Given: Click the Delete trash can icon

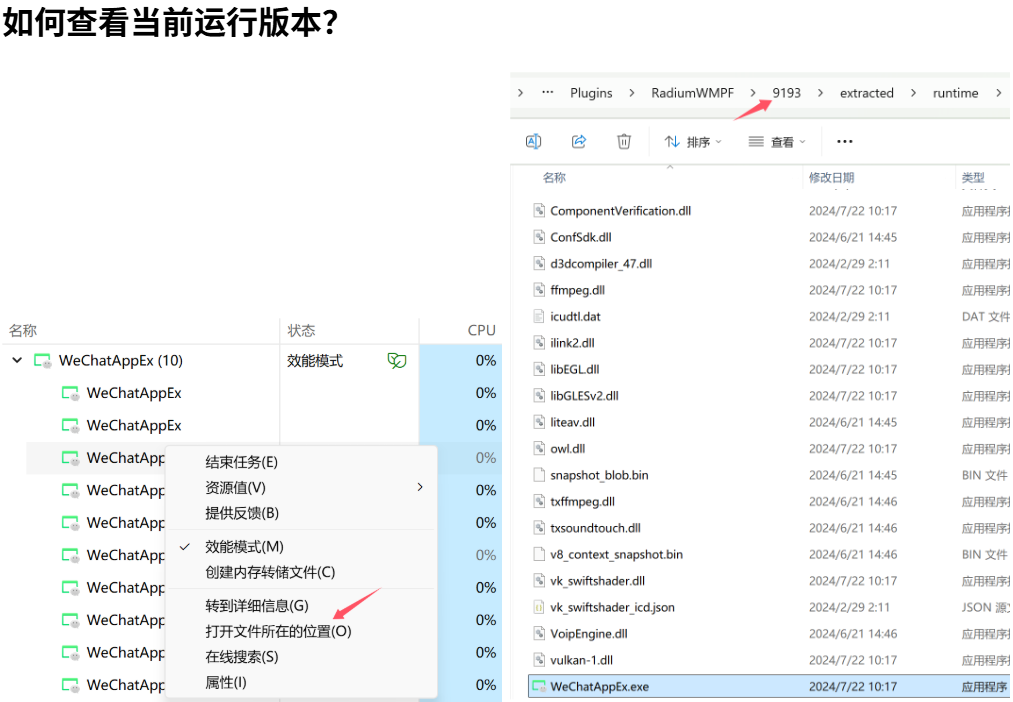Looking at the screenshot, I should [624, 142].
